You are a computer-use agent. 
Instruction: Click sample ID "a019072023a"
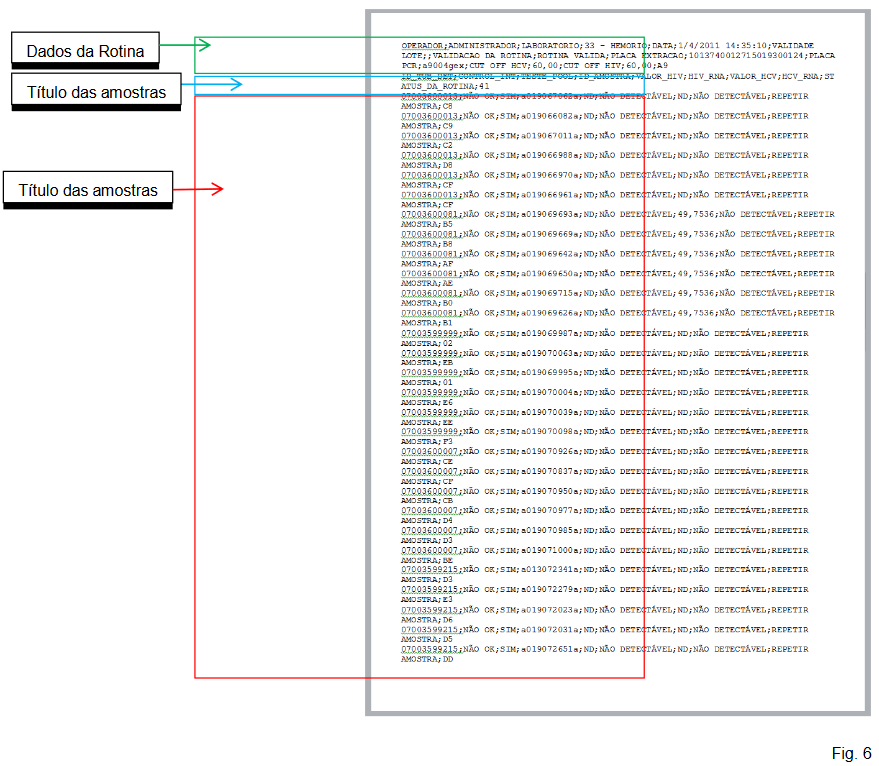click(550, 610)
